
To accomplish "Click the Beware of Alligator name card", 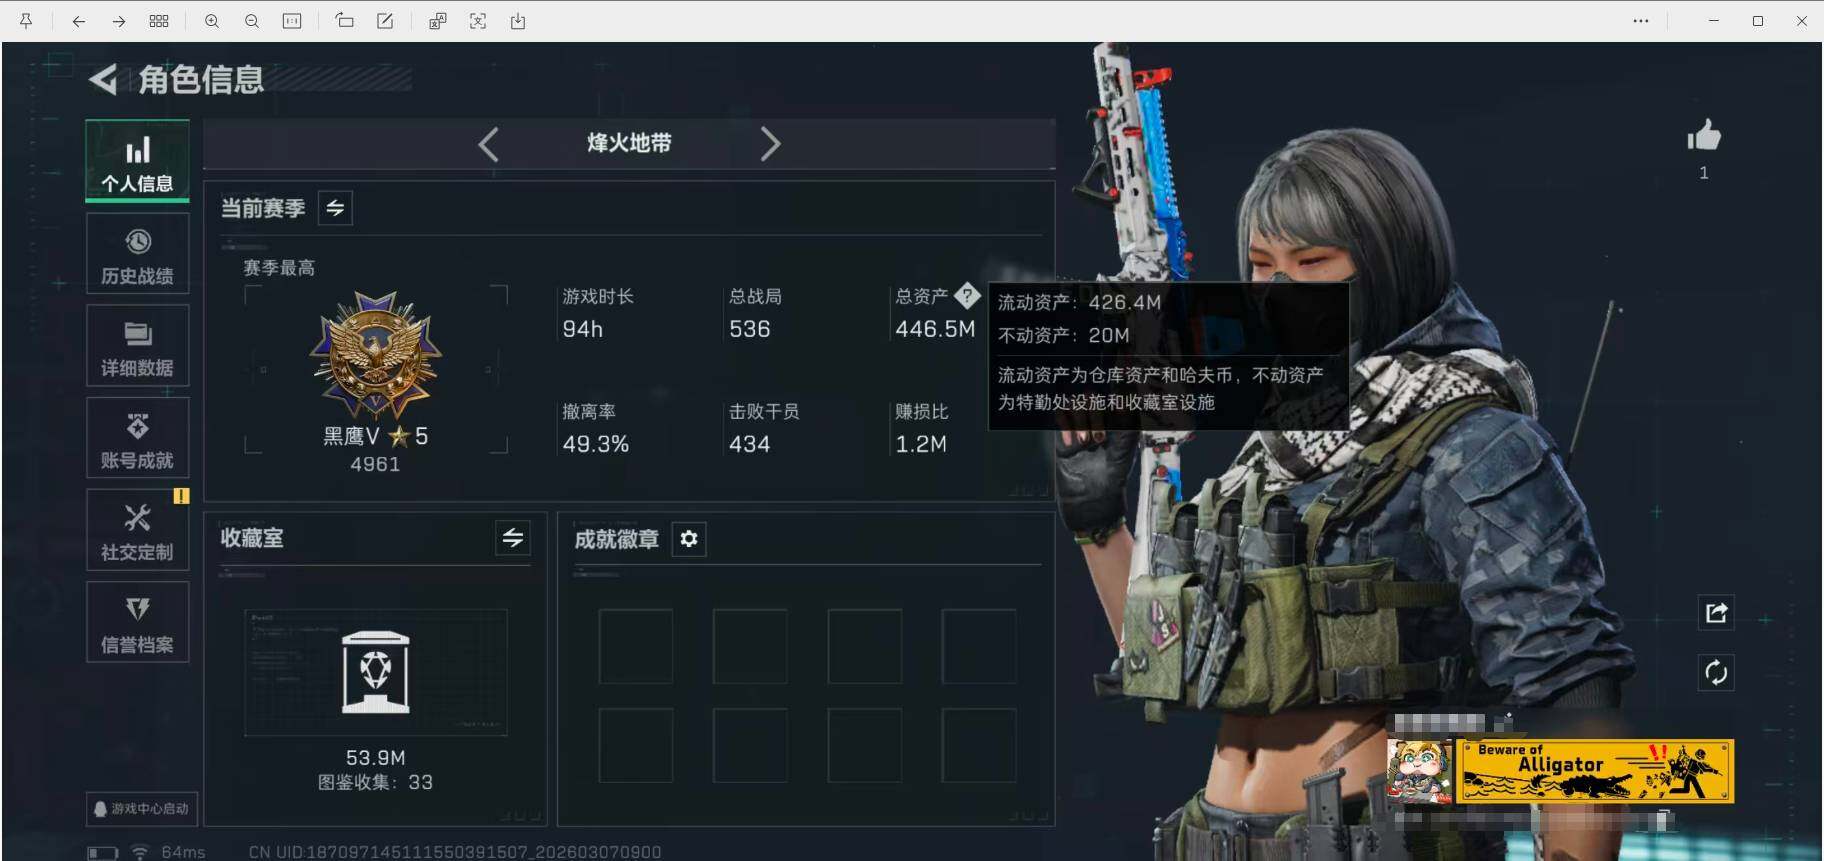I will (x=1596, y=771).
